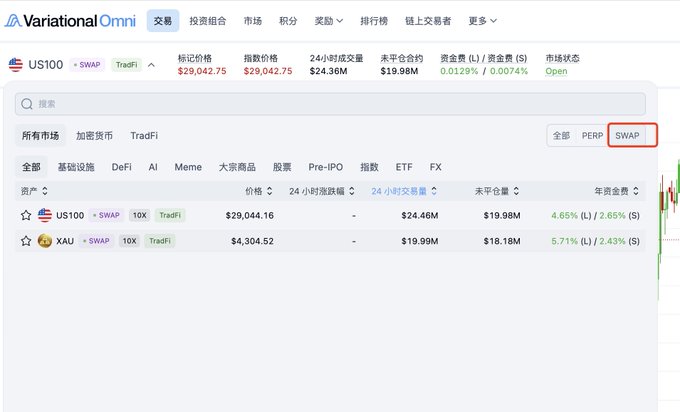Click the 10X badge in US100 row
Image resolution: width=680 pixels, height=412 pixels.
tap(139, 215)
